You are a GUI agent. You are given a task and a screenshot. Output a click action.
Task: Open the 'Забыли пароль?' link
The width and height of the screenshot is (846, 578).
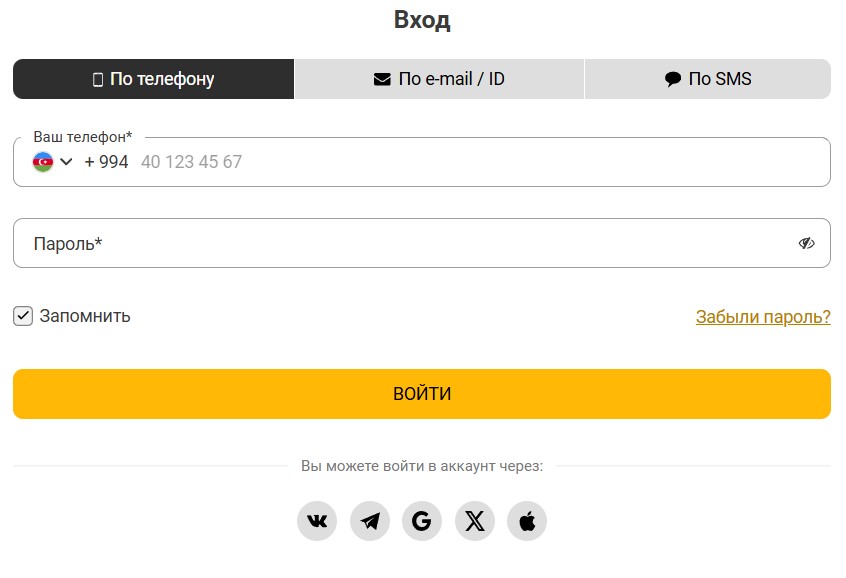[763, 317]
